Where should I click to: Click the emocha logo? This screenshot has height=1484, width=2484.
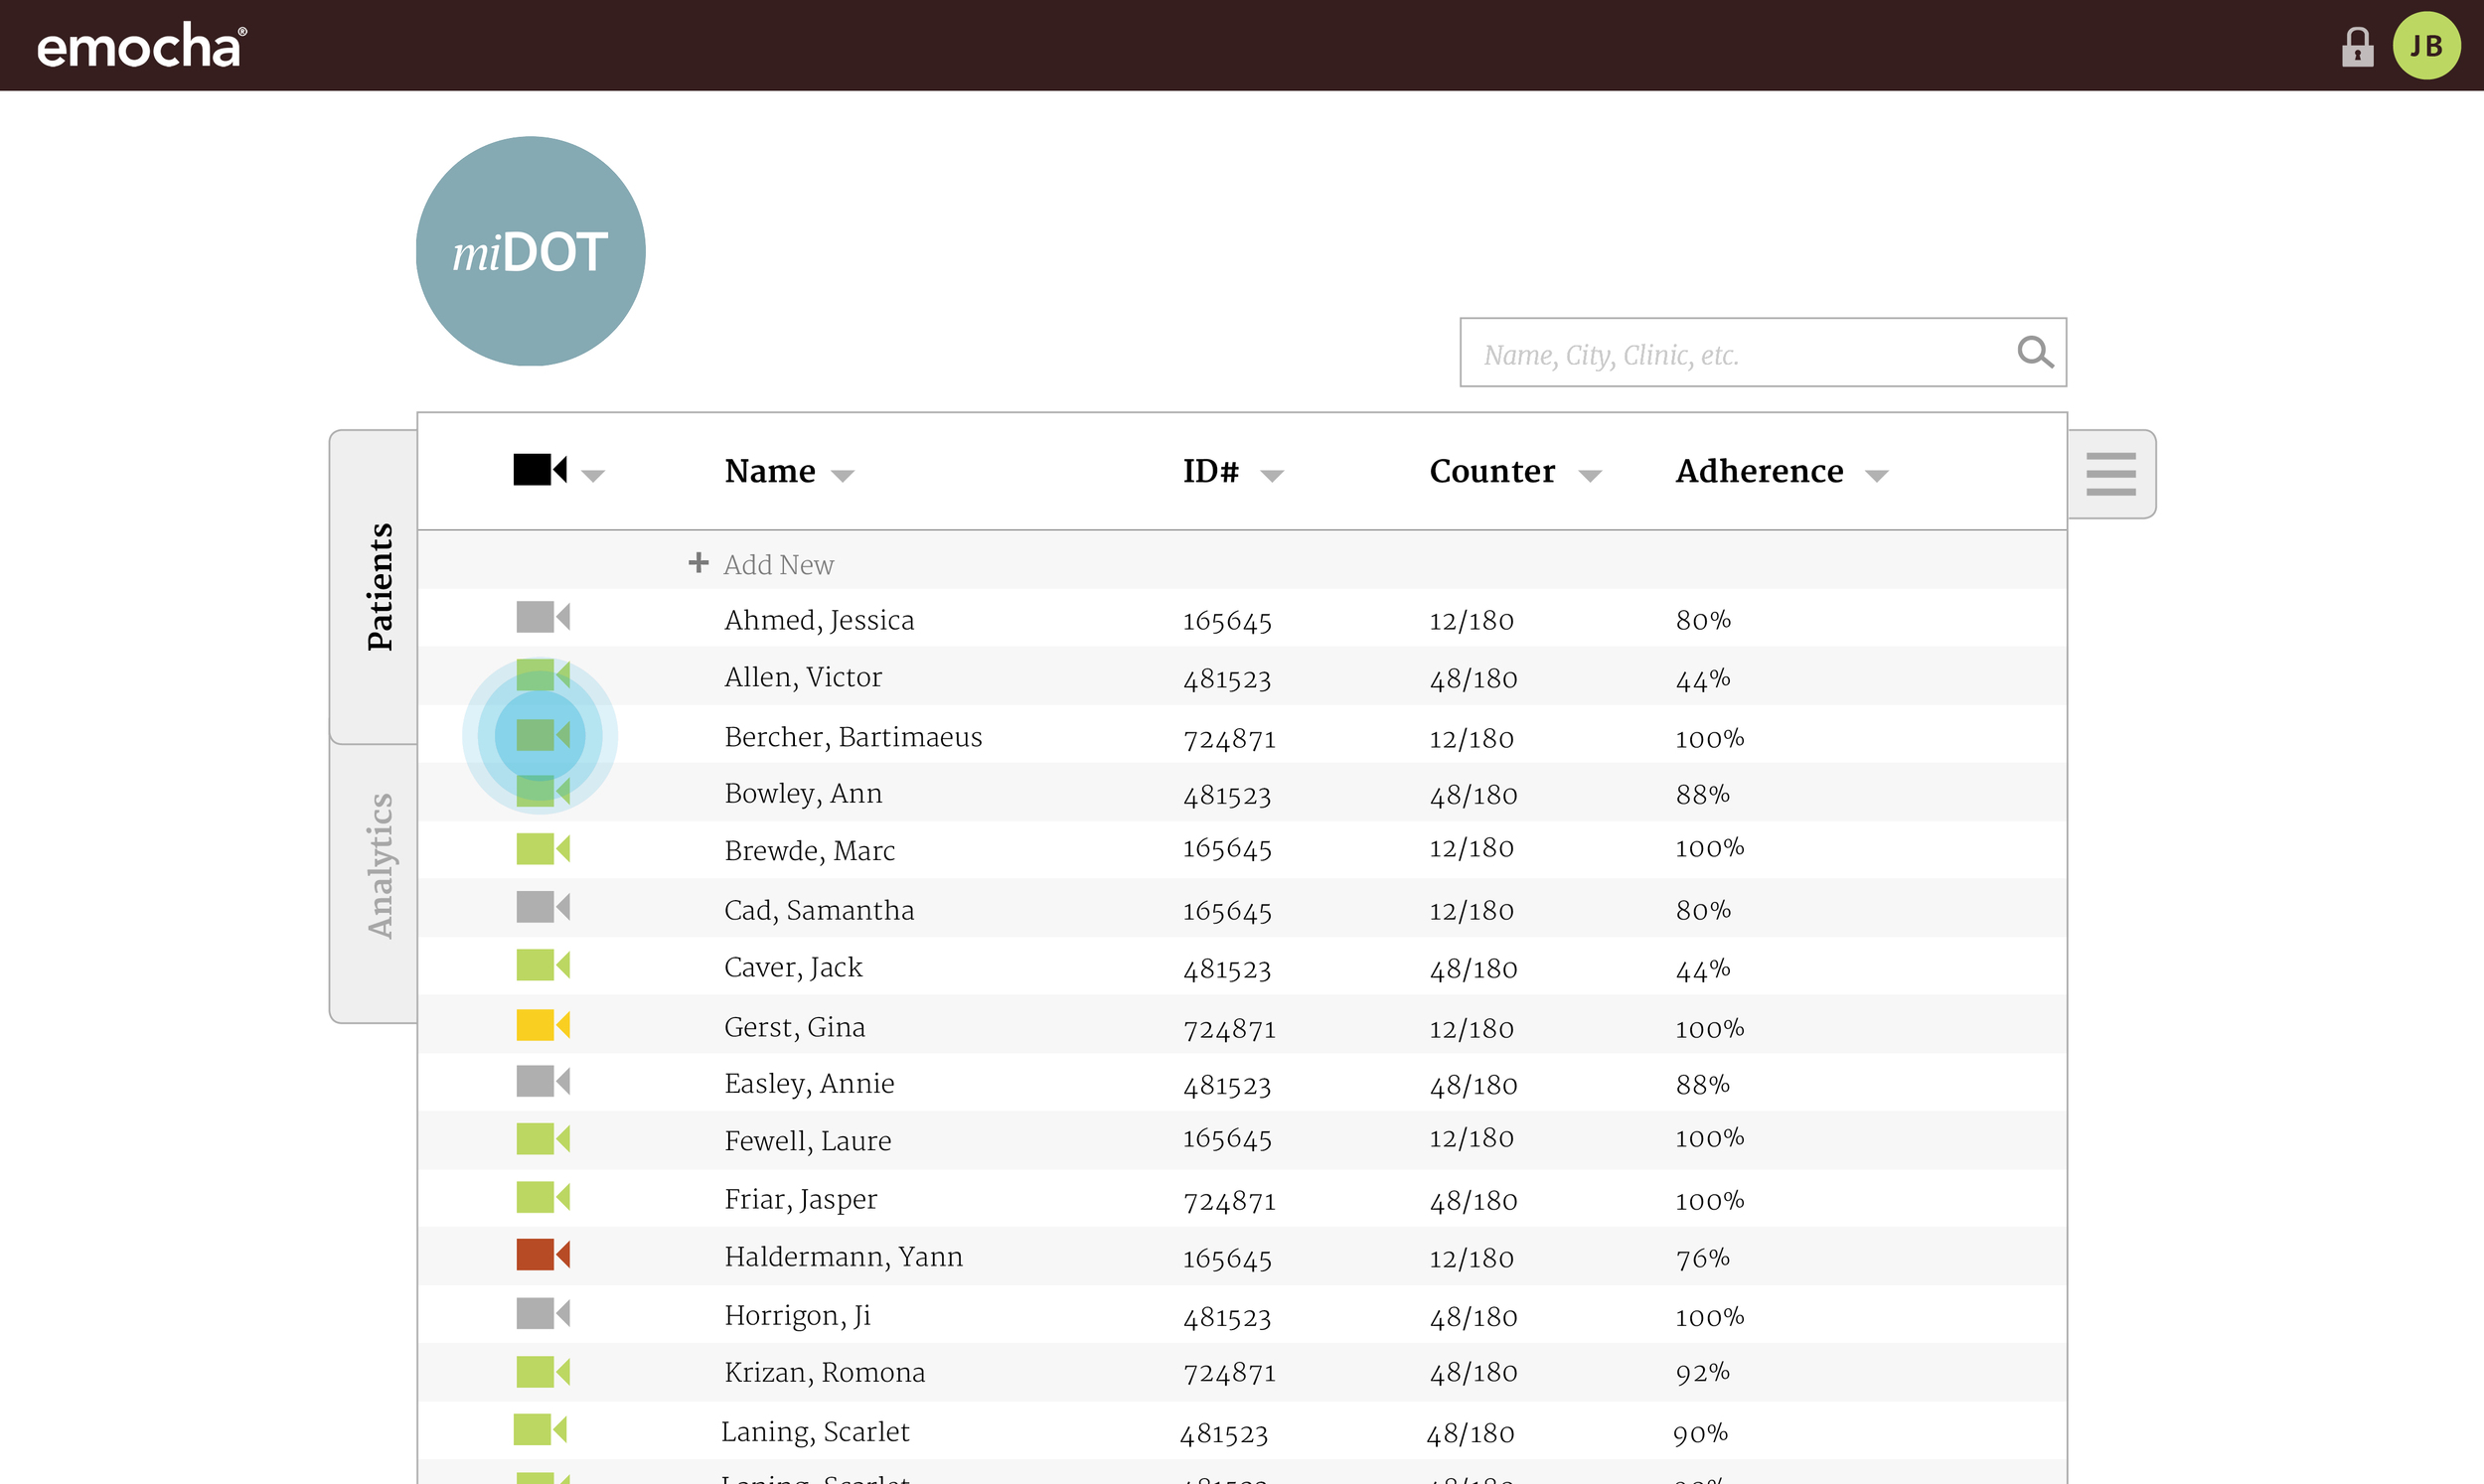(x=141, y=46)
